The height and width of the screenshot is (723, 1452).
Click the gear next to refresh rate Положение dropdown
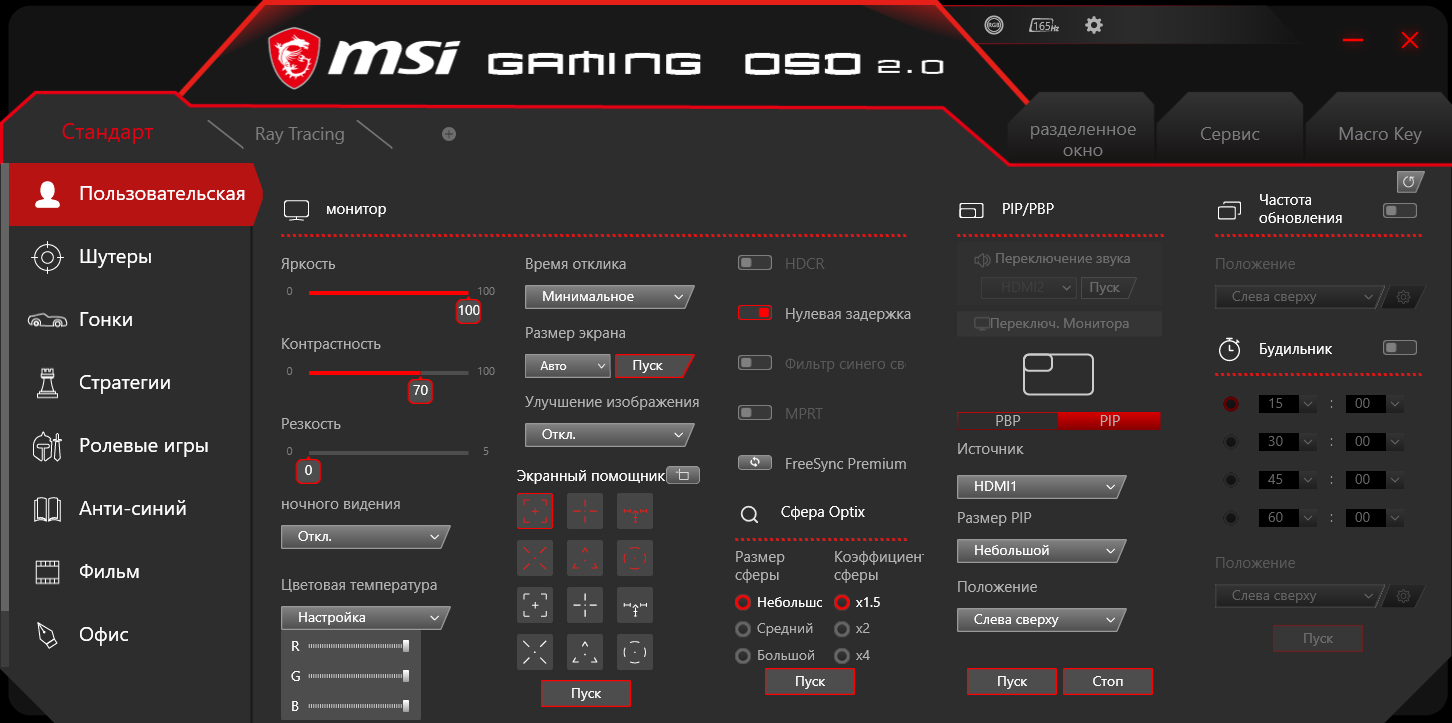point(1403,297)
